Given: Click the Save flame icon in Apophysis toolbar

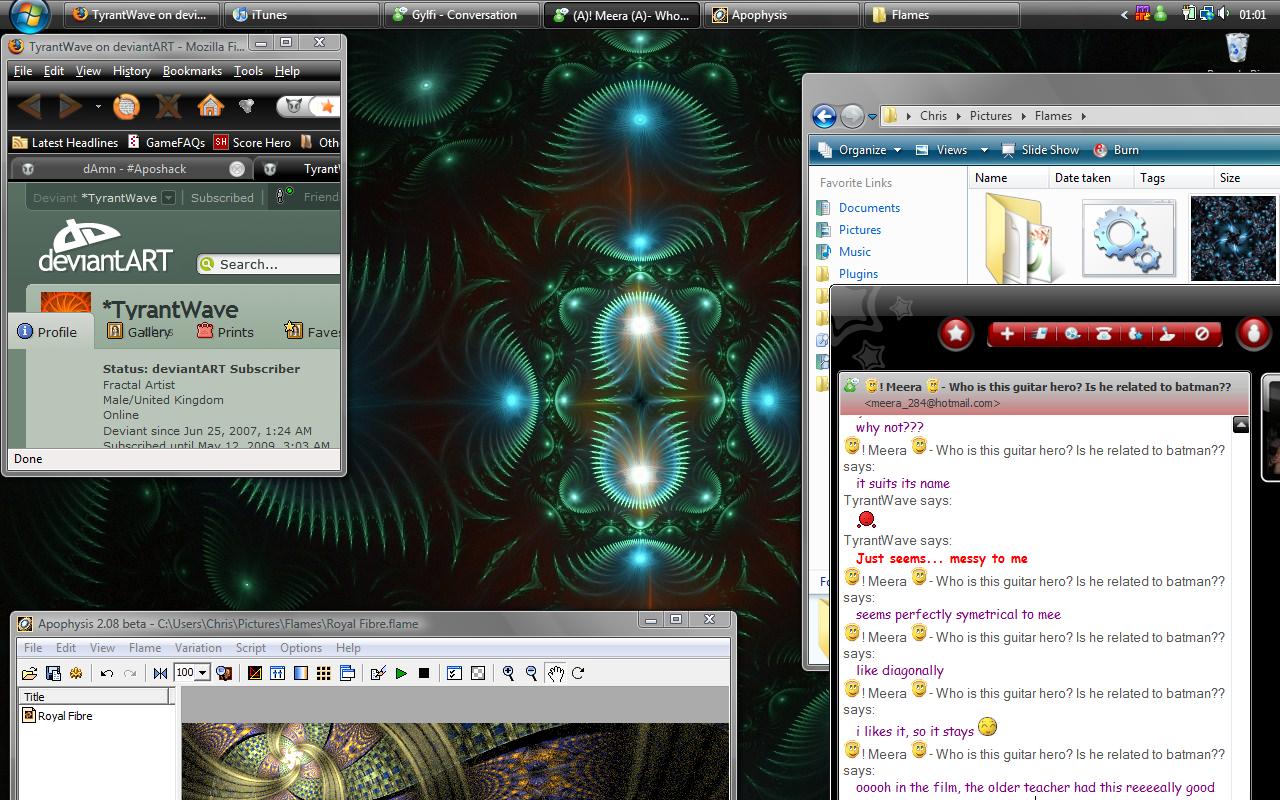Looking at the screenshot, I should coord(53,674).
